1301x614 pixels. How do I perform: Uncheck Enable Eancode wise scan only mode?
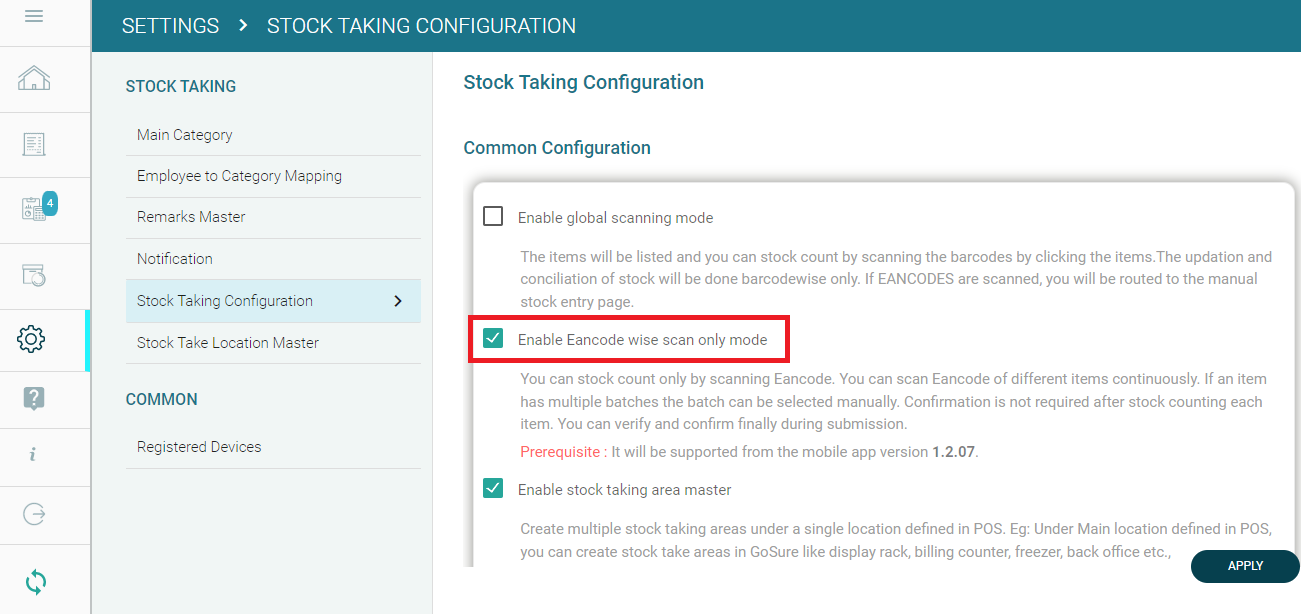click(493, 339)
